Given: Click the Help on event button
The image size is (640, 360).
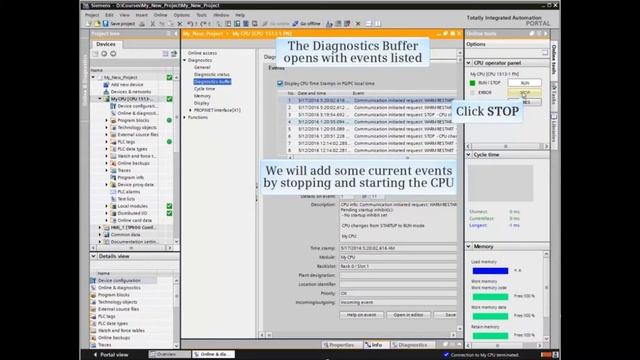Looking at the screenshot, I should (x=361, y=315).
